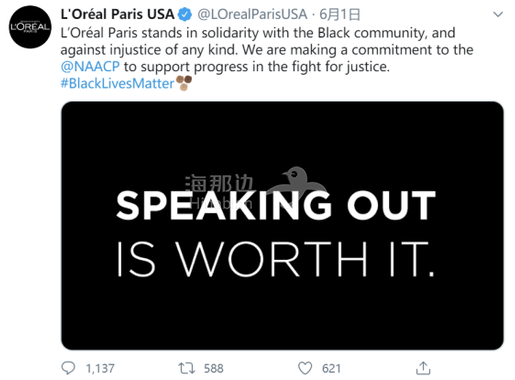
Task: Like the tweet with heart icon
Action: 305,368
